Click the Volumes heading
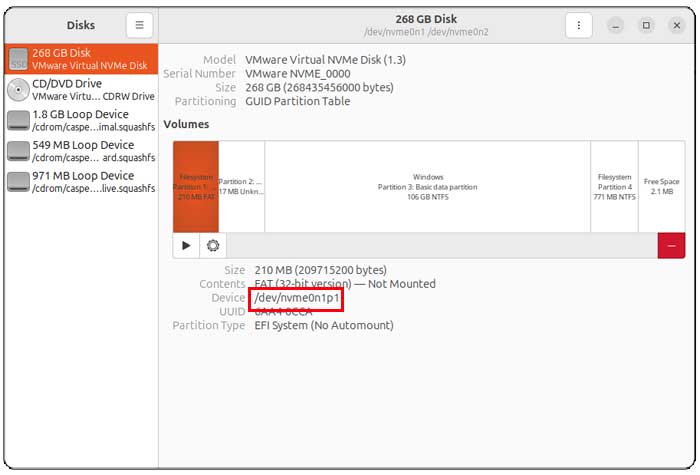 pos(186,124)
